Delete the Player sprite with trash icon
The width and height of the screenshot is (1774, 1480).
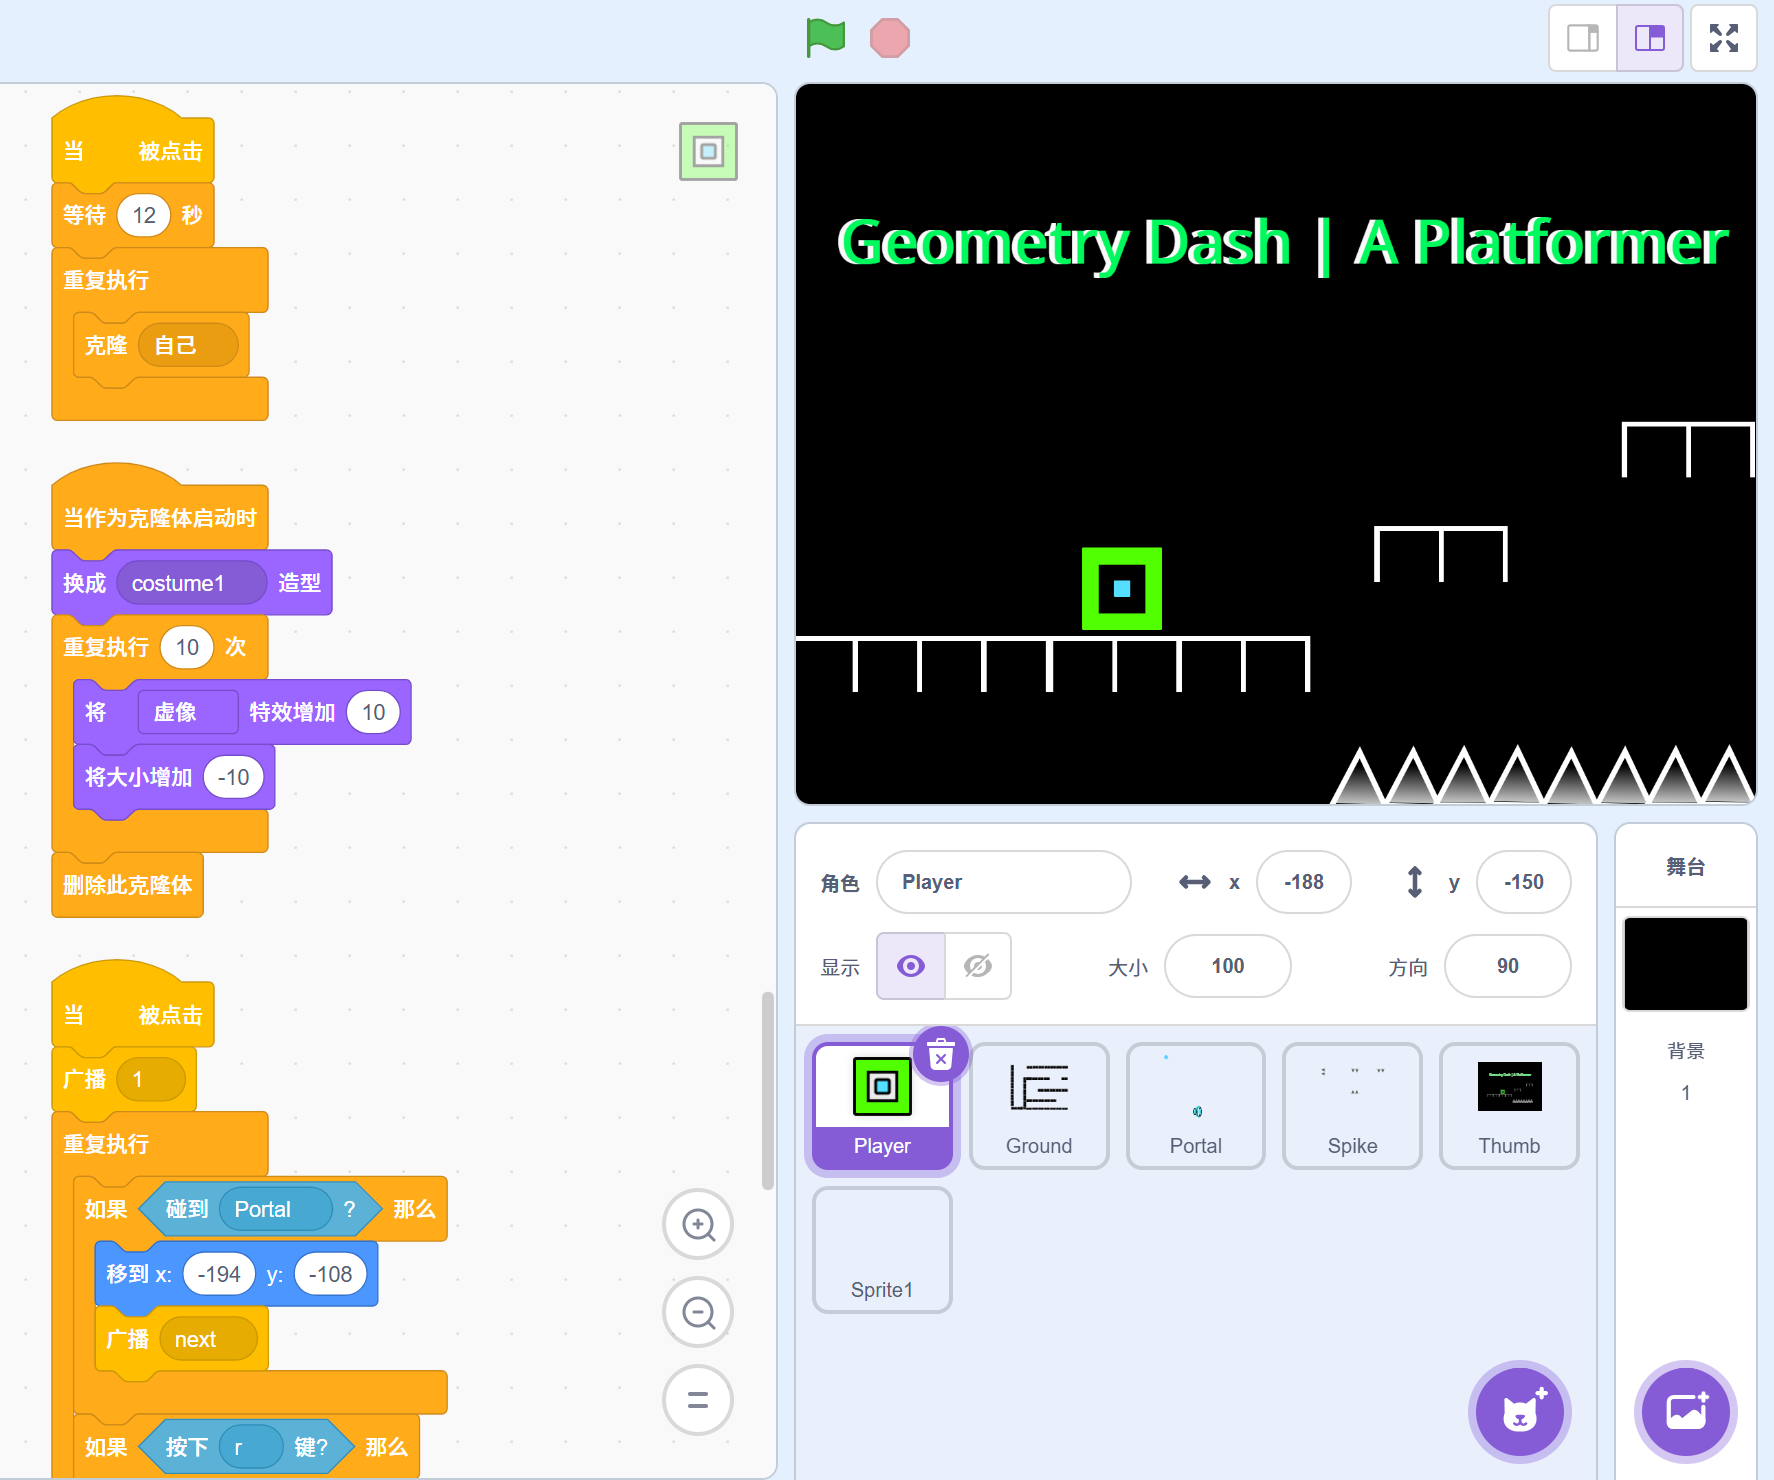coord(941,1055)
